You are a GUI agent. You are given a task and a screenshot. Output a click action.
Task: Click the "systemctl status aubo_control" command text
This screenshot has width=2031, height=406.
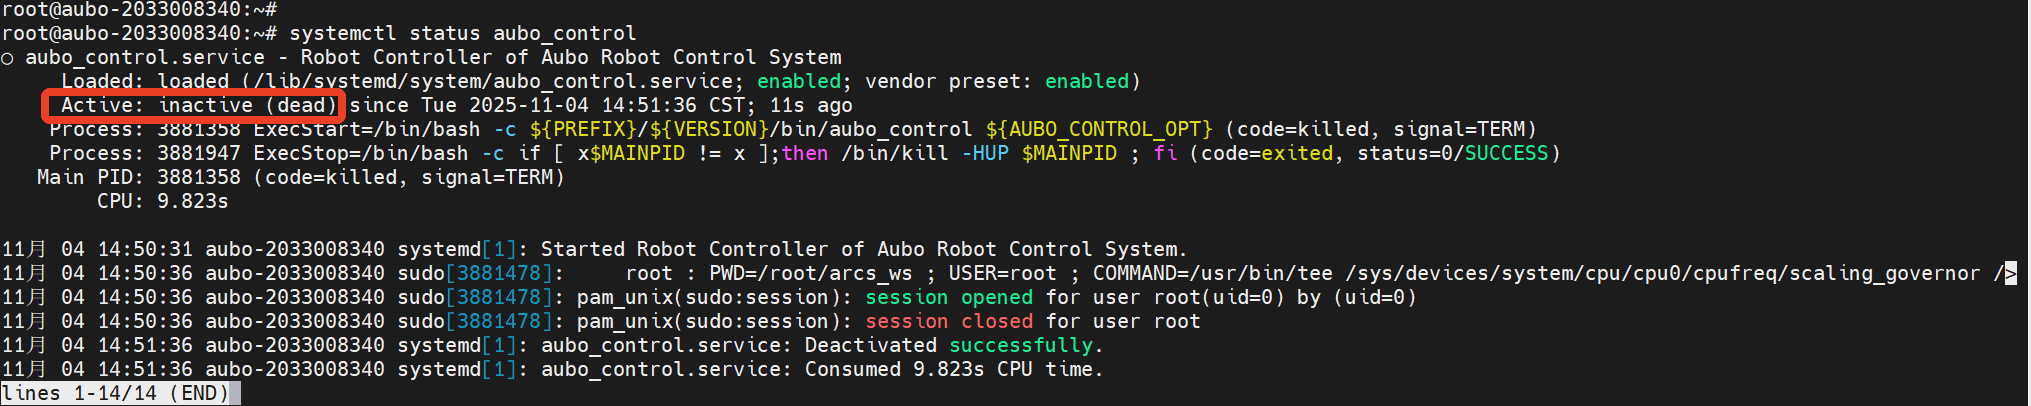pyautogui.click(x=462, y=33)
